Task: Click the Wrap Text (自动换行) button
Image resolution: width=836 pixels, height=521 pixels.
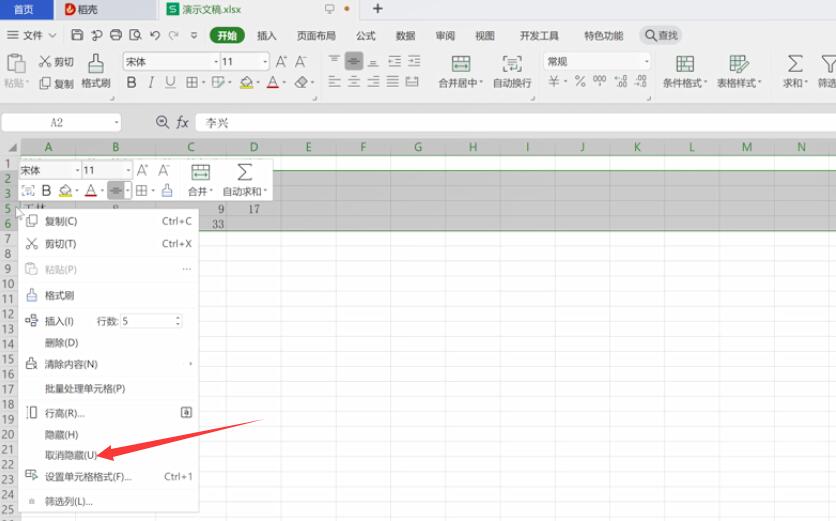Action: click(512, 71)
